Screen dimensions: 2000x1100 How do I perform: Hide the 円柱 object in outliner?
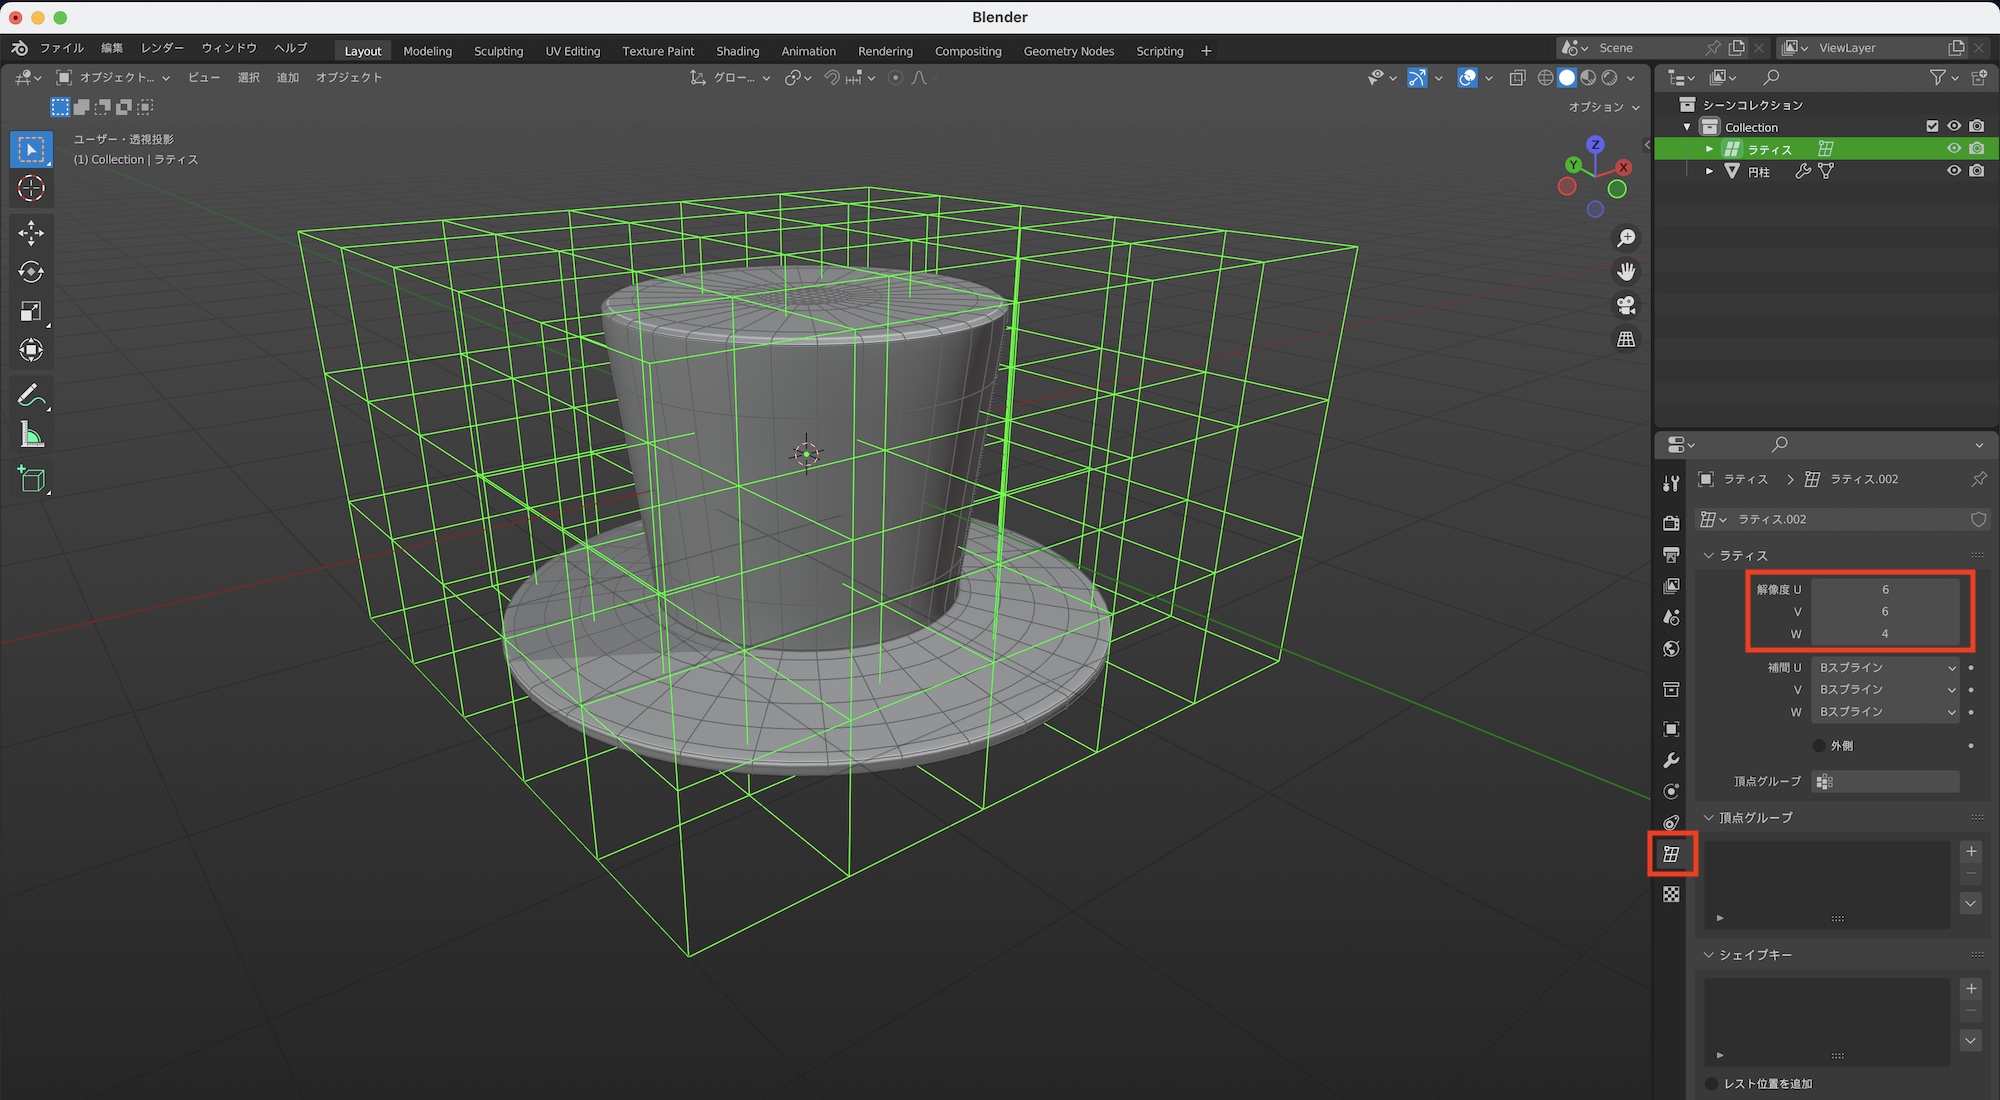click(x=1953, y=171)
